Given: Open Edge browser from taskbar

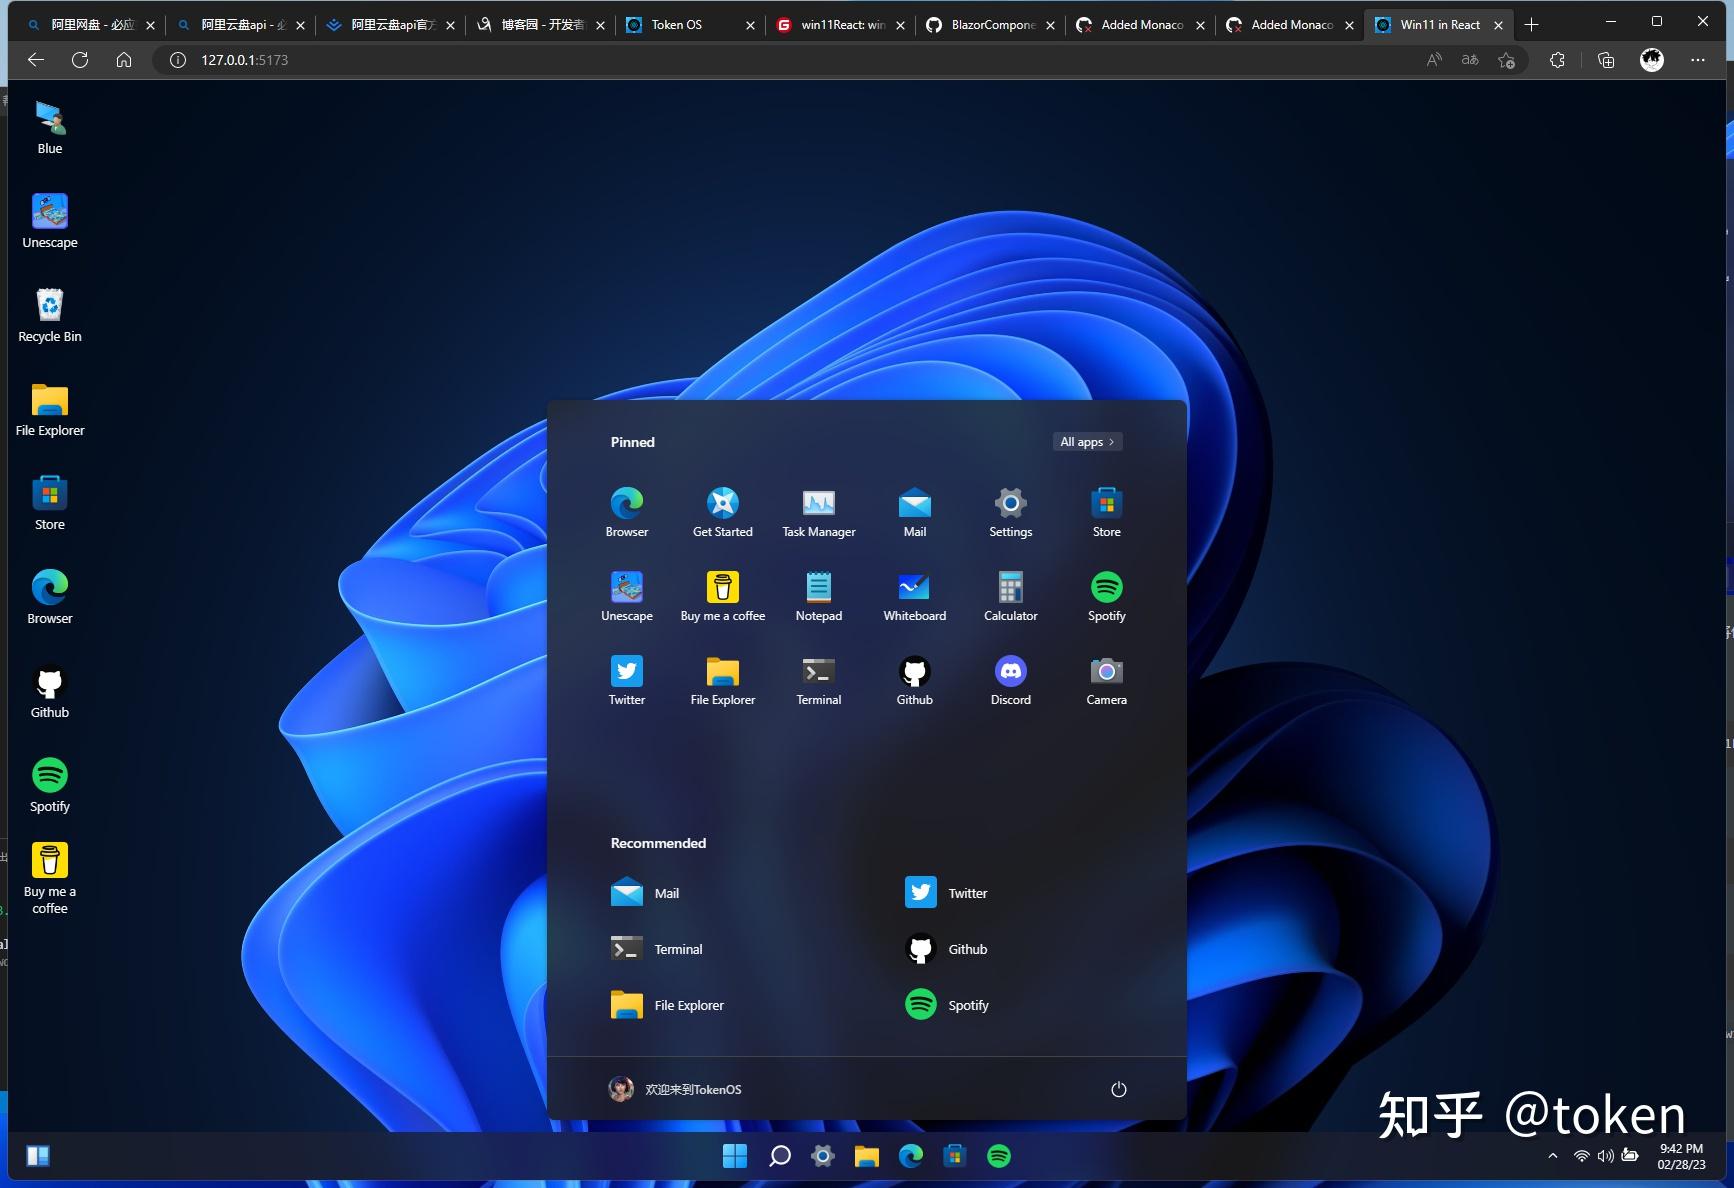Looking at the screenshot, I should [911, 1156].
